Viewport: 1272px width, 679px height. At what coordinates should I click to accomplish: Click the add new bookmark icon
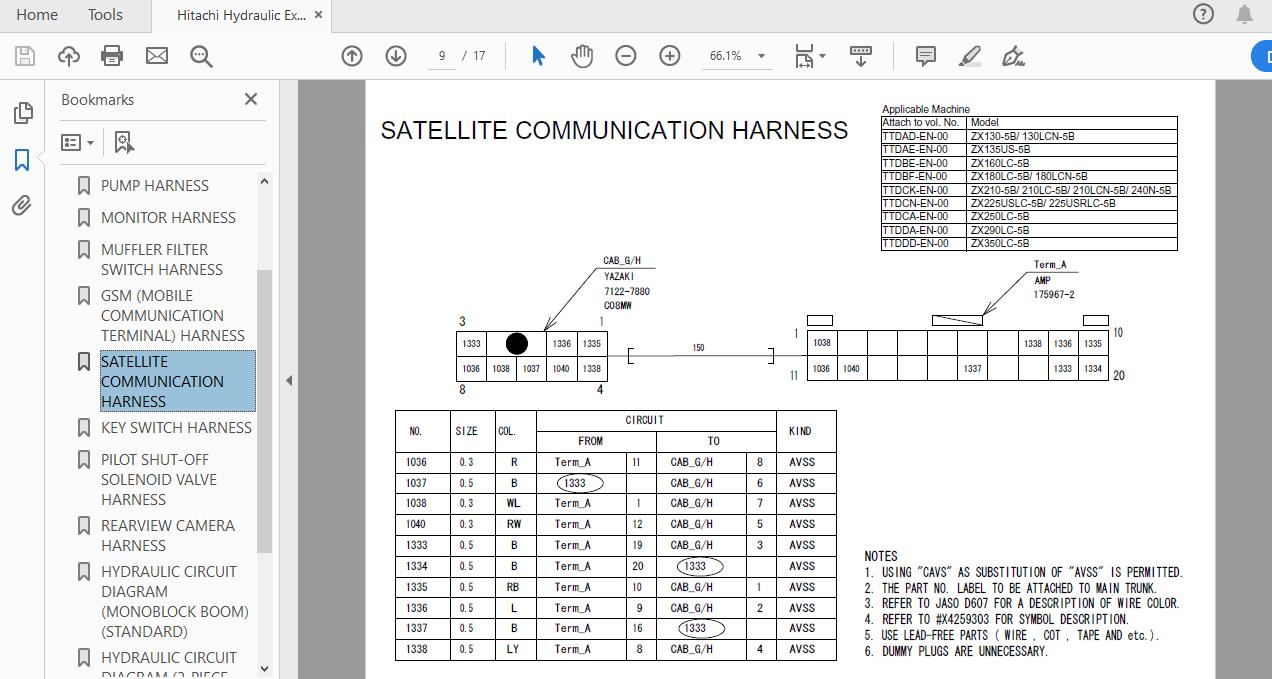[x=124, y=143]
